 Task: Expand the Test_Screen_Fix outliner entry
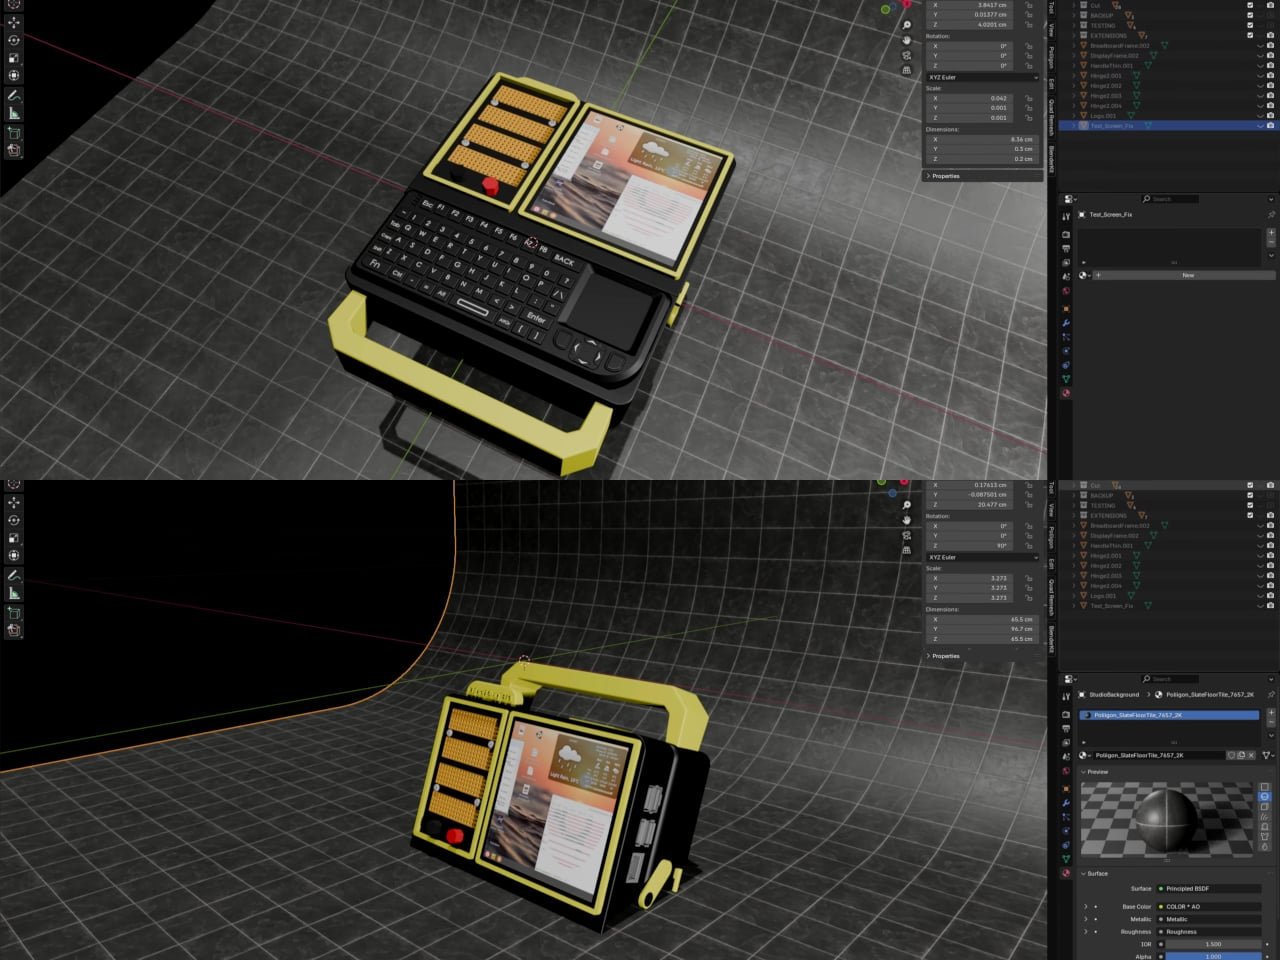pos(1074,124)
